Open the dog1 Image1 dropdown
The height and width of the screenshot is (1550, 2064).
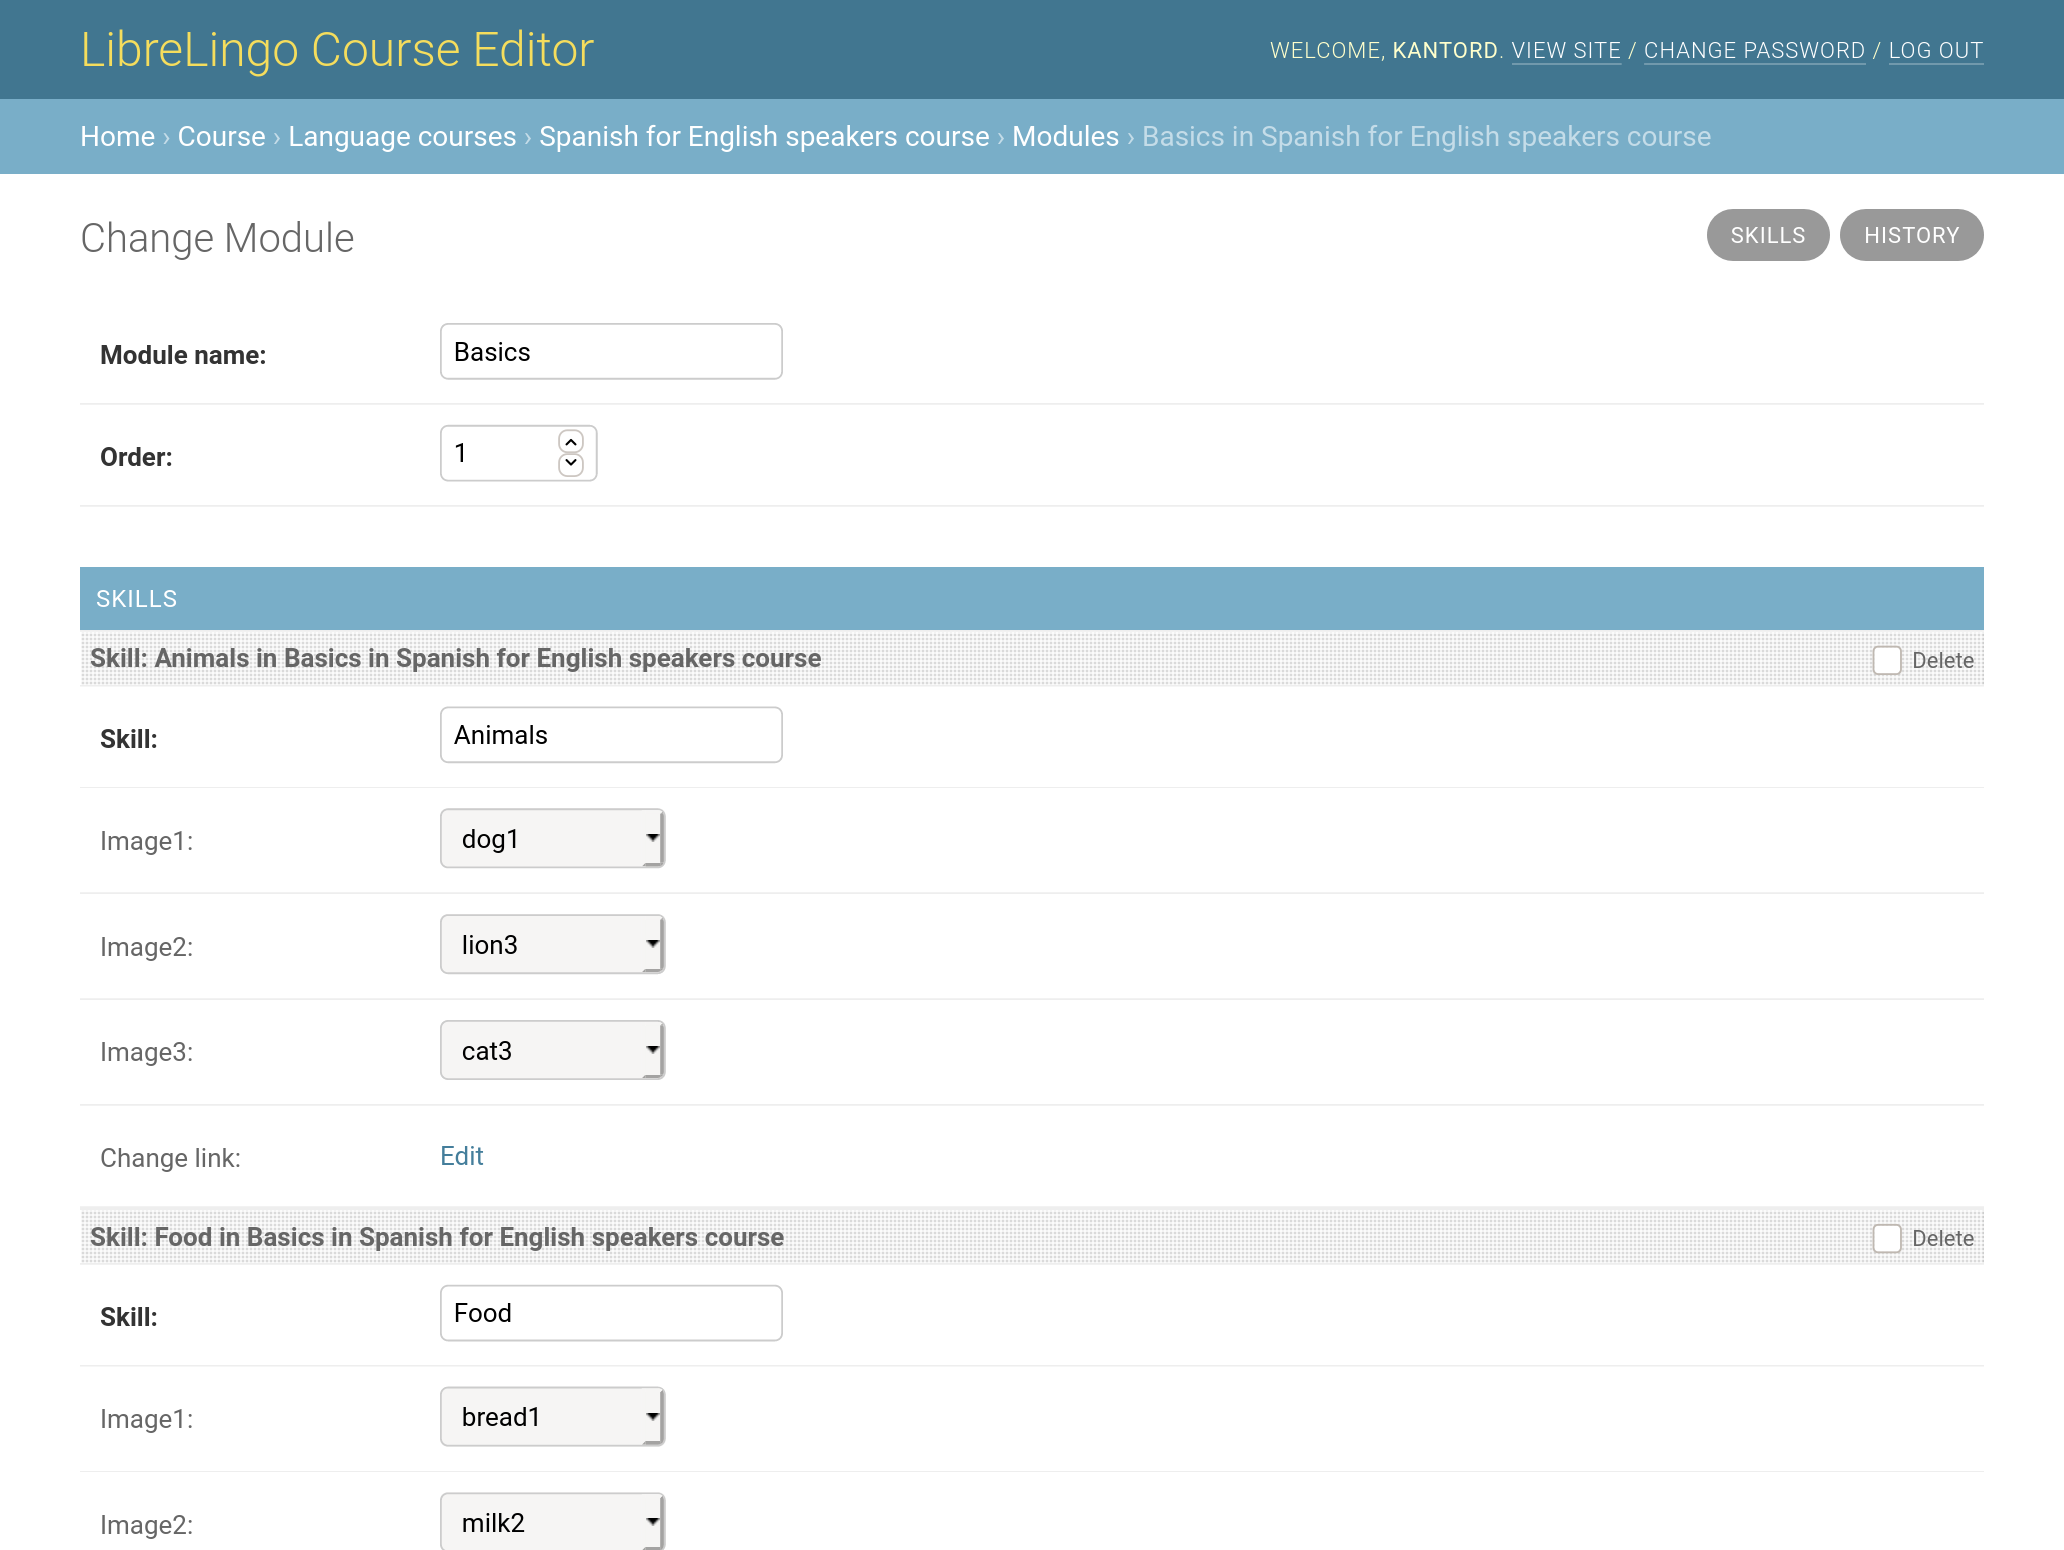(552, 838)
